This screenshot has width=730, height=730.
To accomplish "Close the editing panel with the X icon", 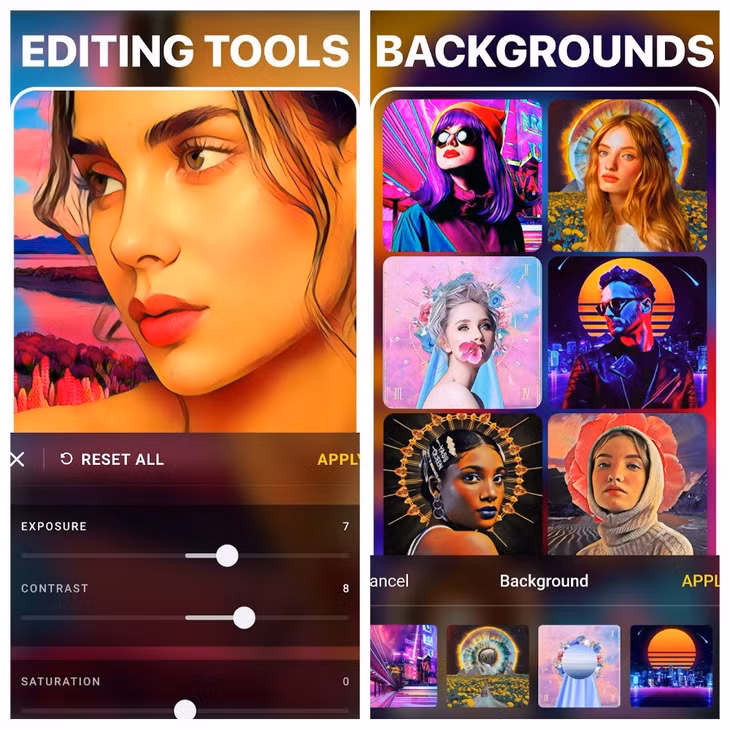I will click(x=17, y=460).
